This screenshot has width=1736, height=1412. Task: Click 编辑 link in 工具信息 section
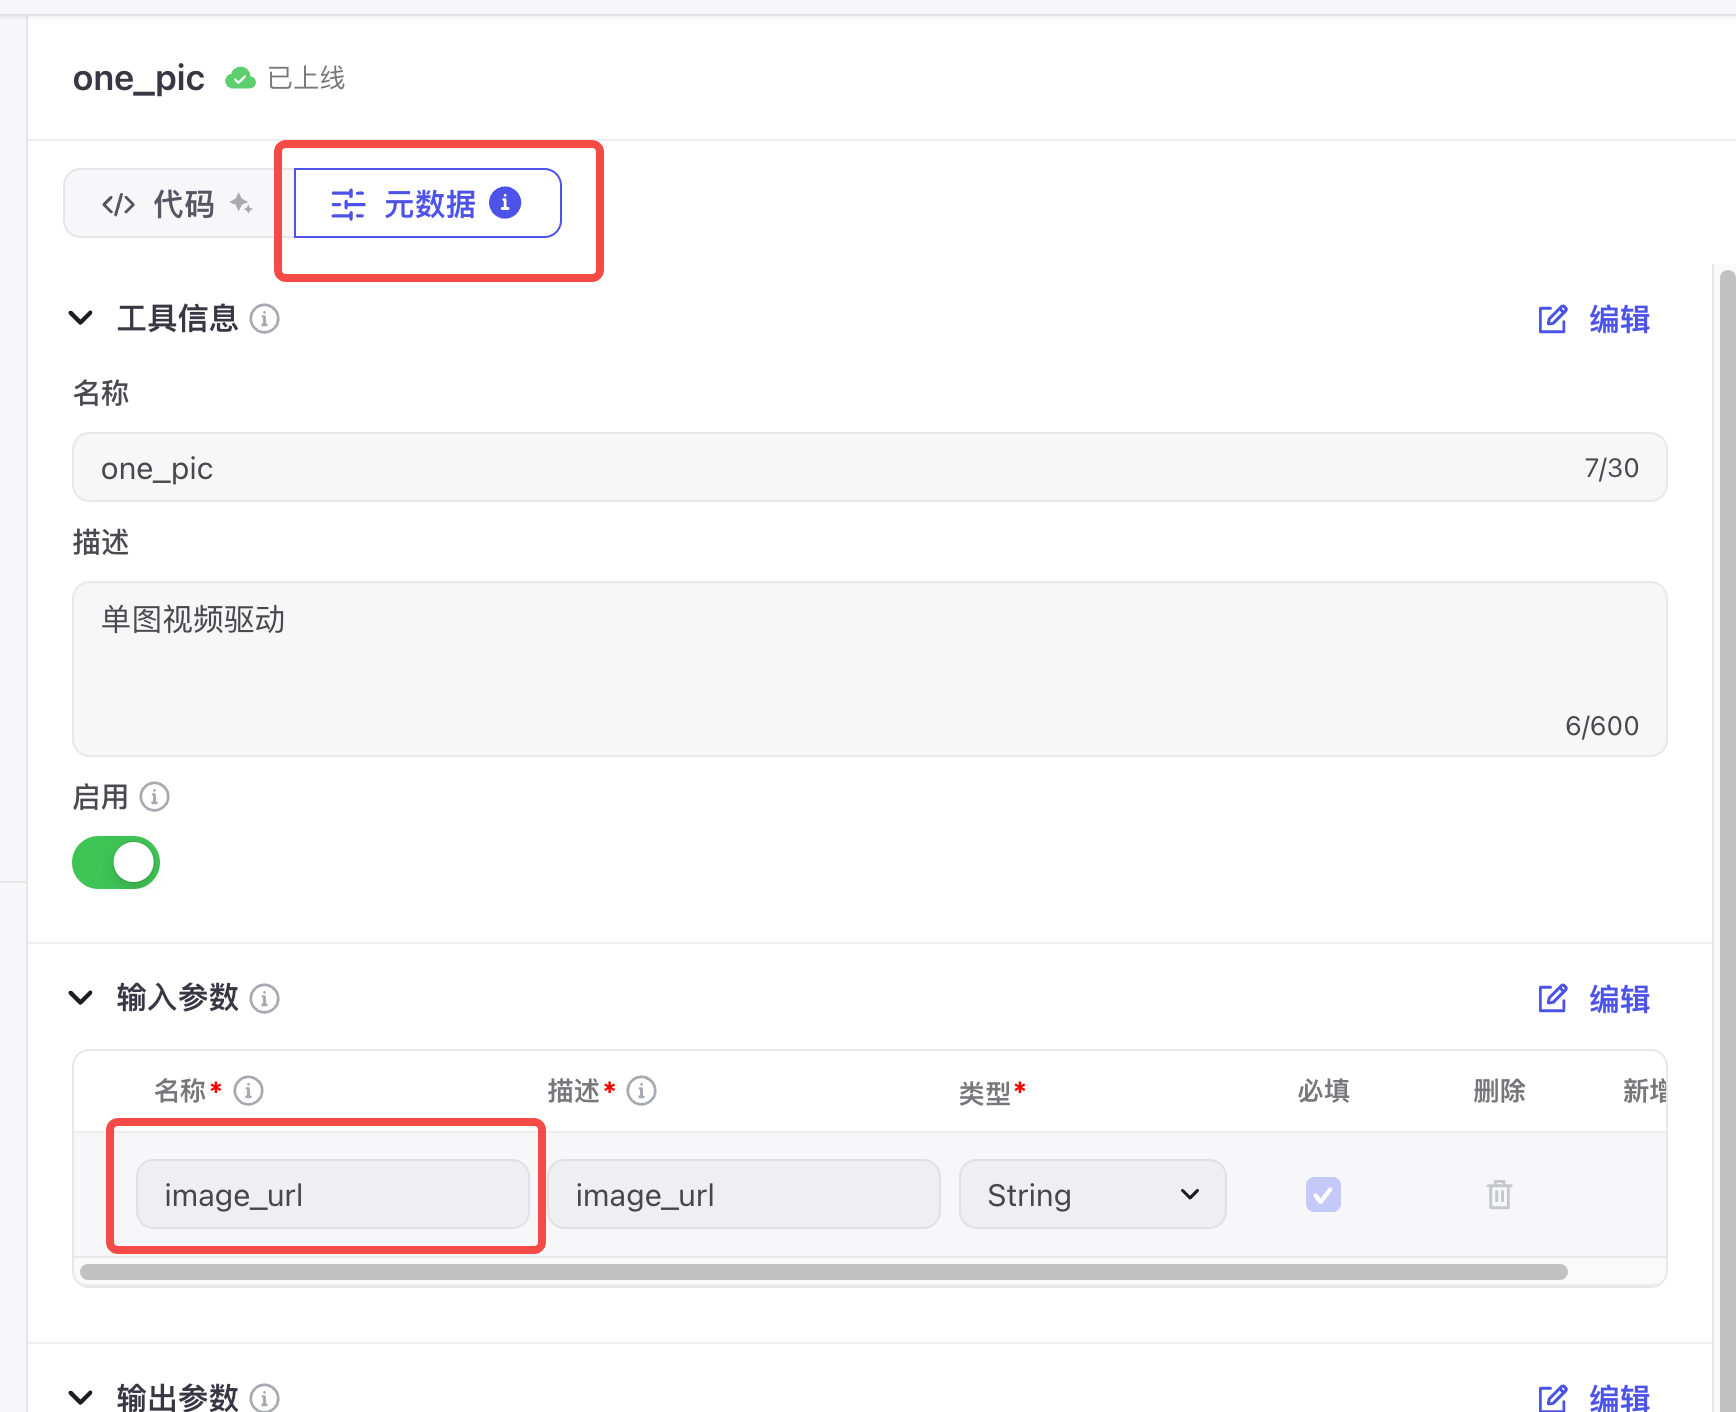point(1619,320)
